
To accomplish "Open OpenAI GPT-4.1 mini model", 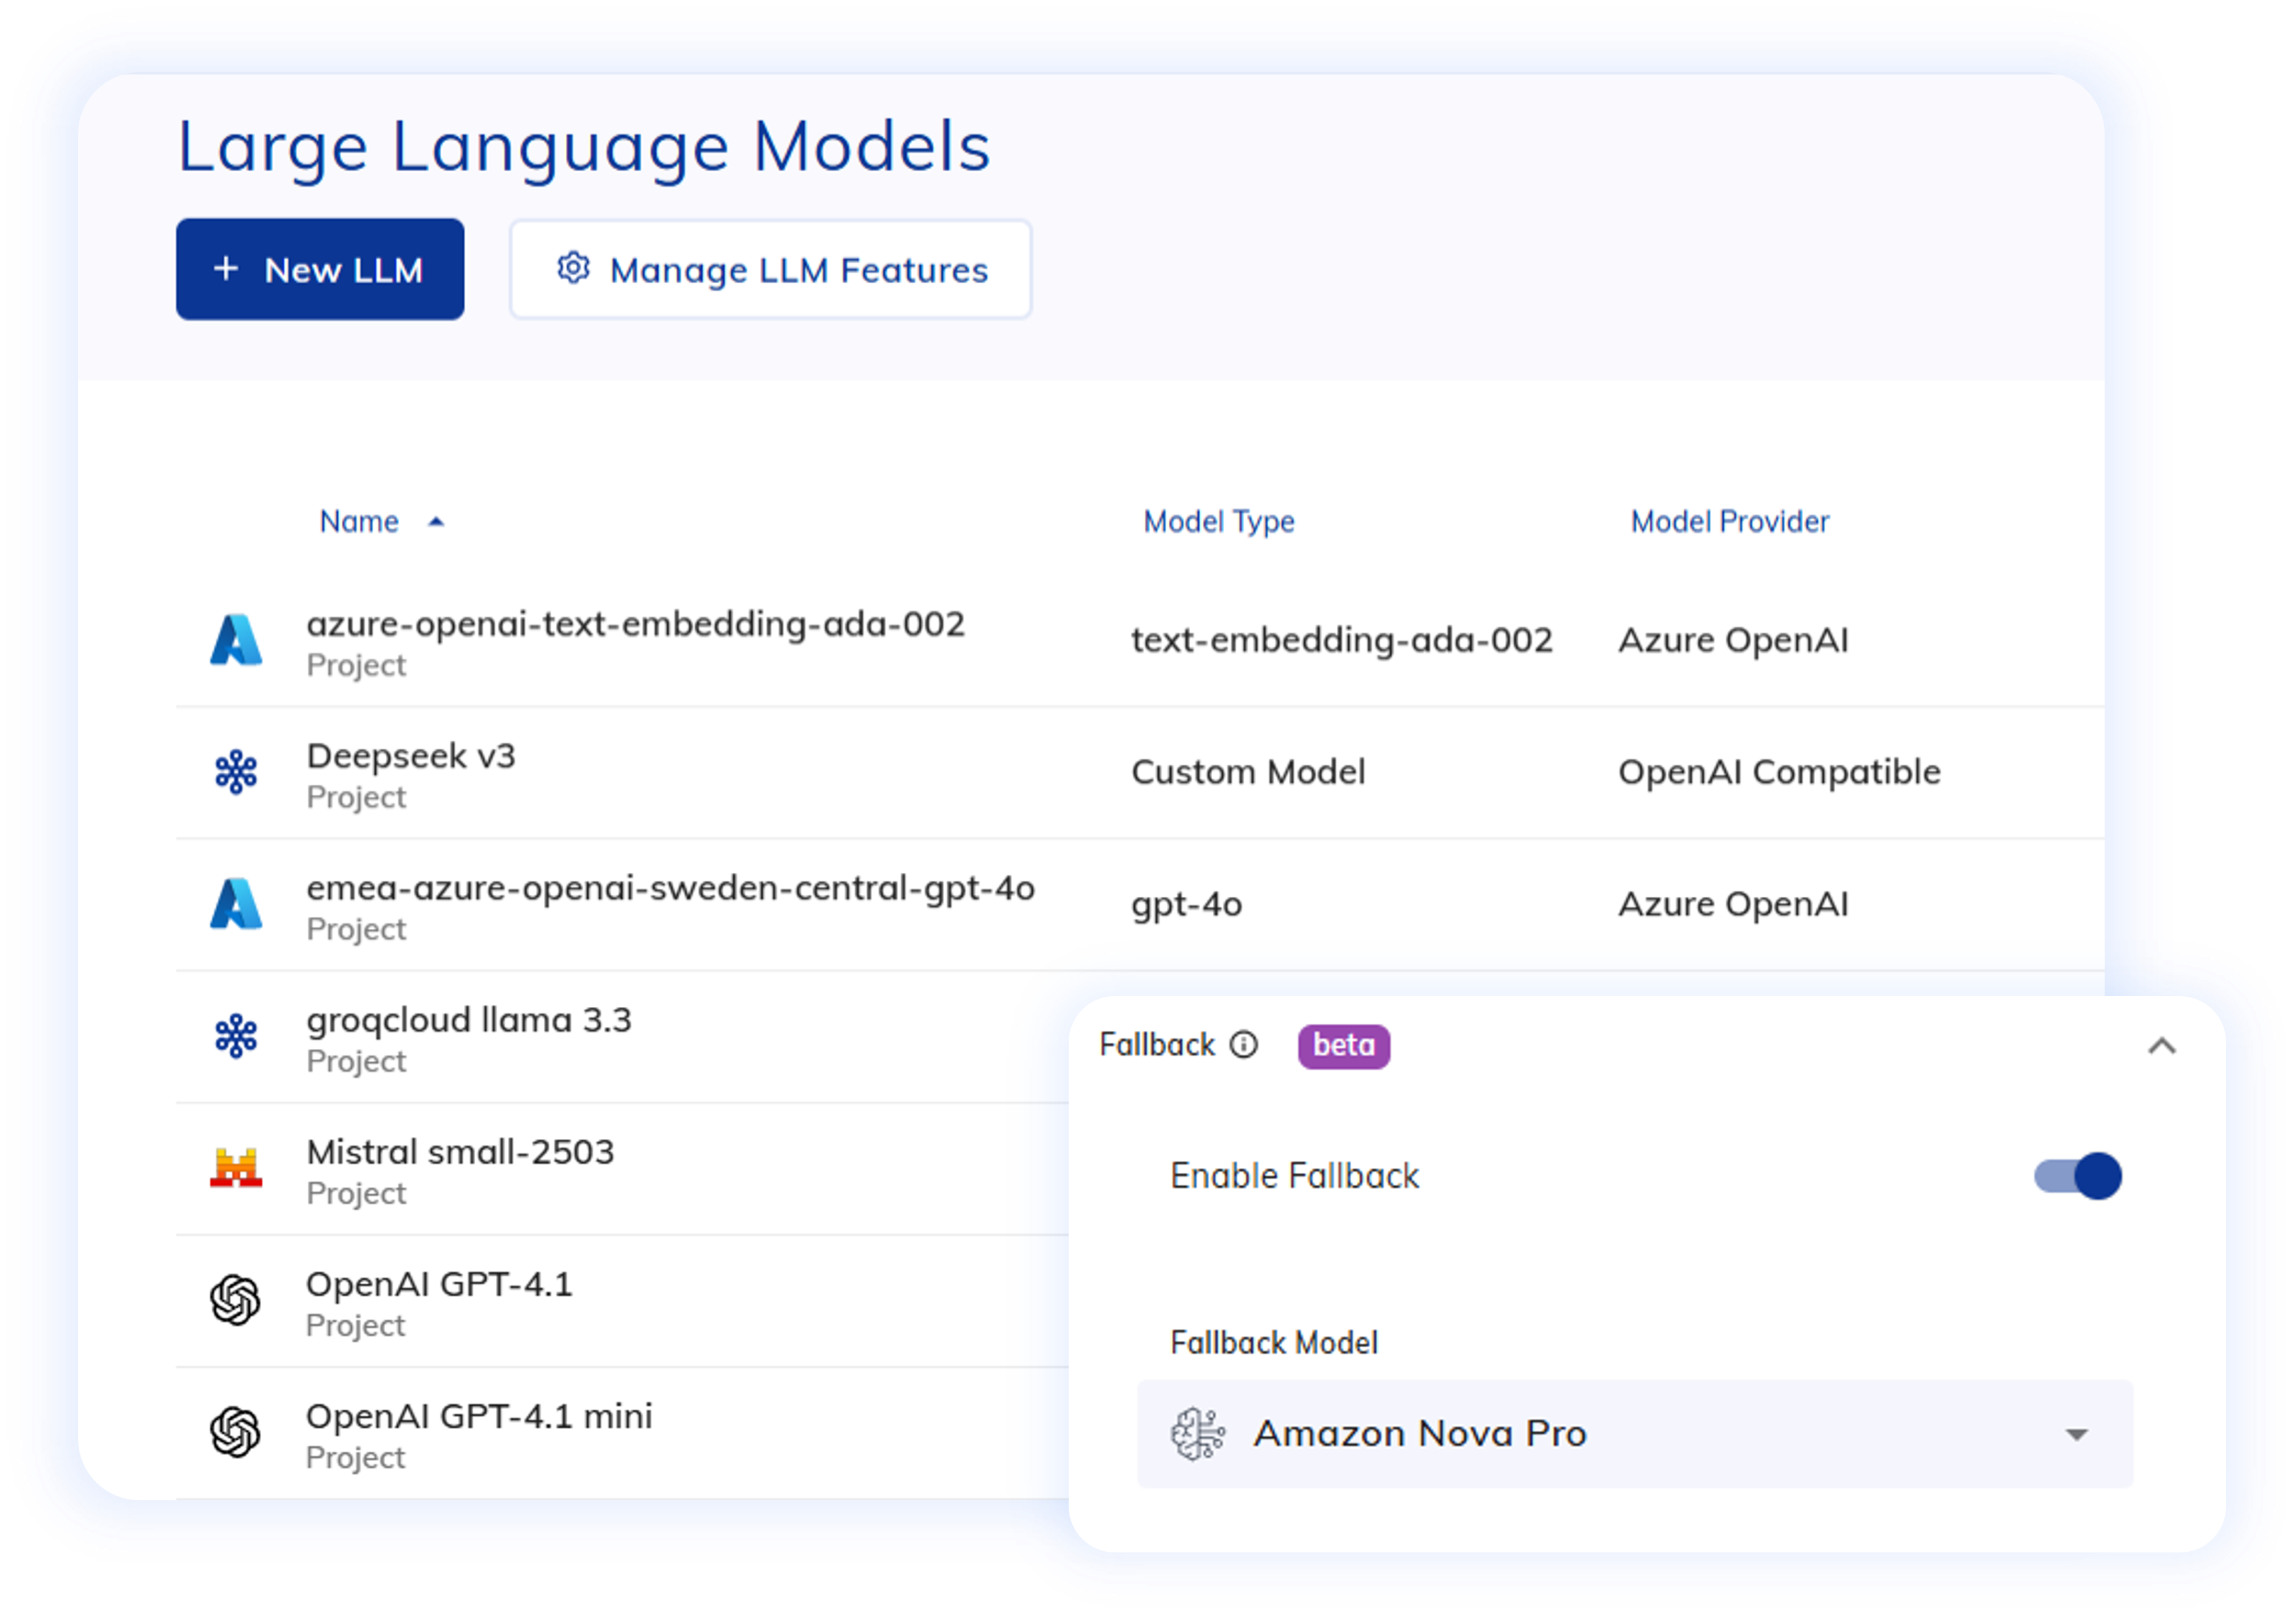I will (479, 1417).
